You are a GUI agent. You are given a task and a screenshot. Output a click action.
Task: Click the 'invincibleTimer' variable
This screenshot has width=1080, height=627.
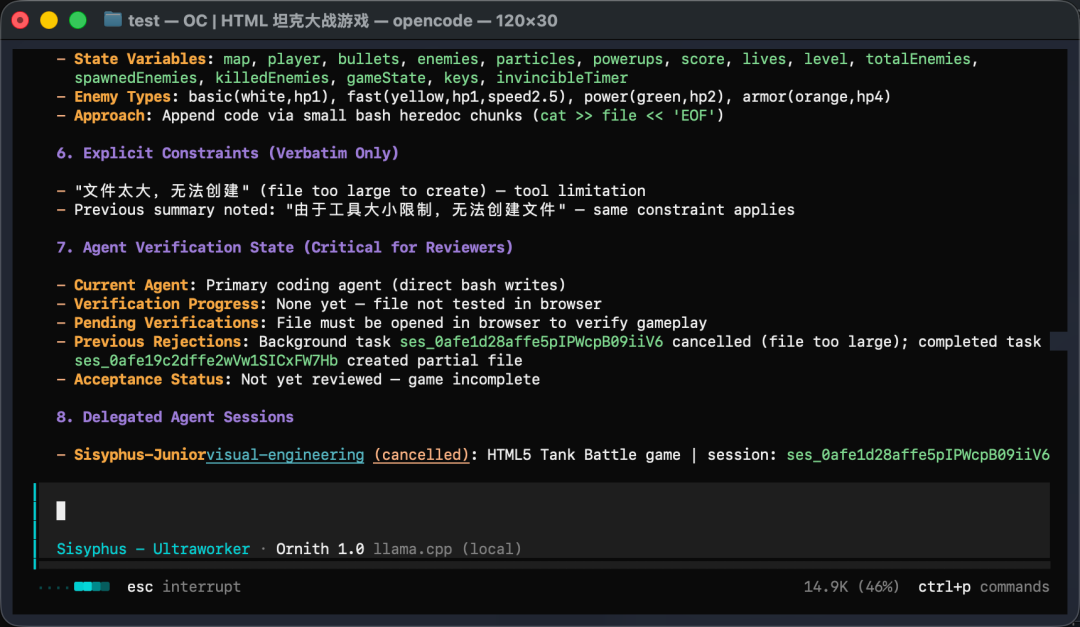click(562, 78)
